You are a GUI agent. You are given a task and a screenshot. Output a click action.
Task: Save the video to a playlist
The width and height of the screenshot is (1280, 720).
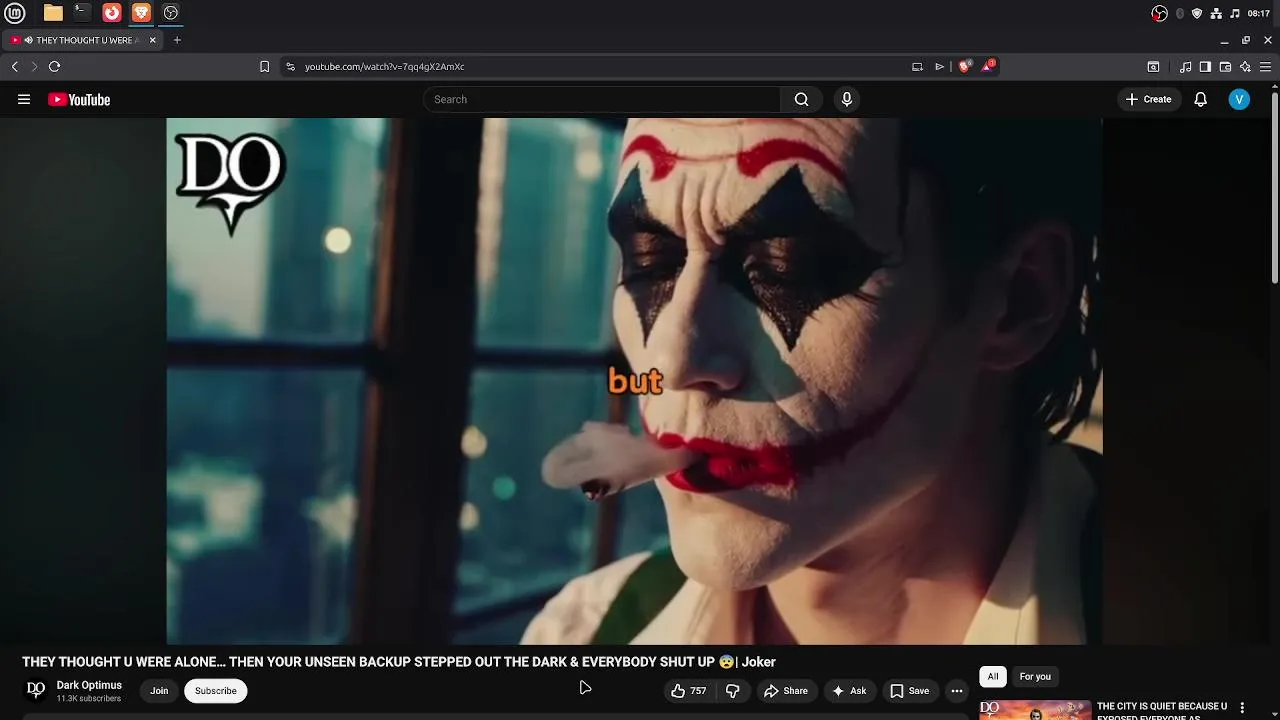click(910, 691)
